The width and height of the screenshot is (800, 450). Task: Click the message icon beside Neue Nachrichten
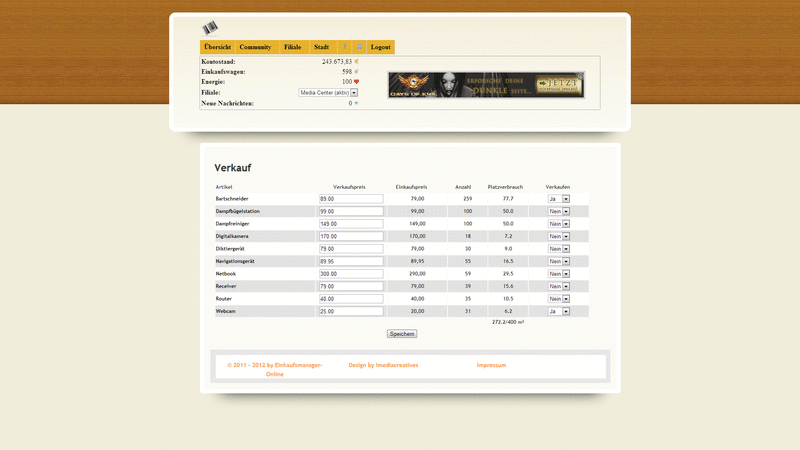[356, 103]
